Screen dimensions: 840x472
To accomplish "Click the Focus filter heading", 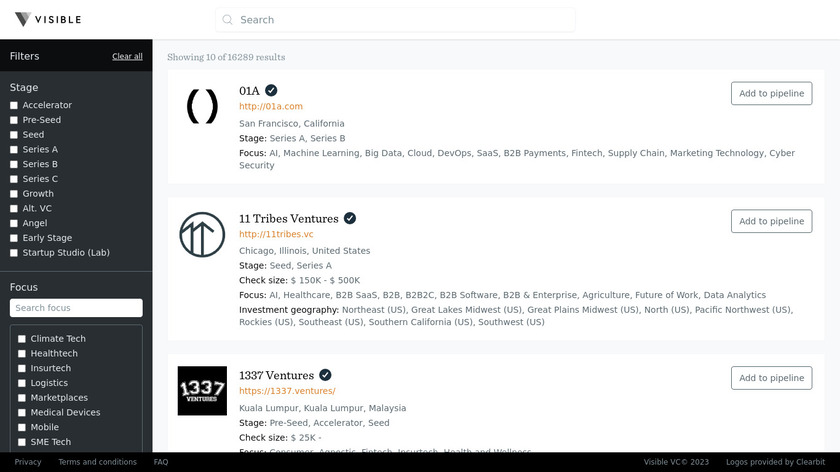I will click(x=24, y=287).
